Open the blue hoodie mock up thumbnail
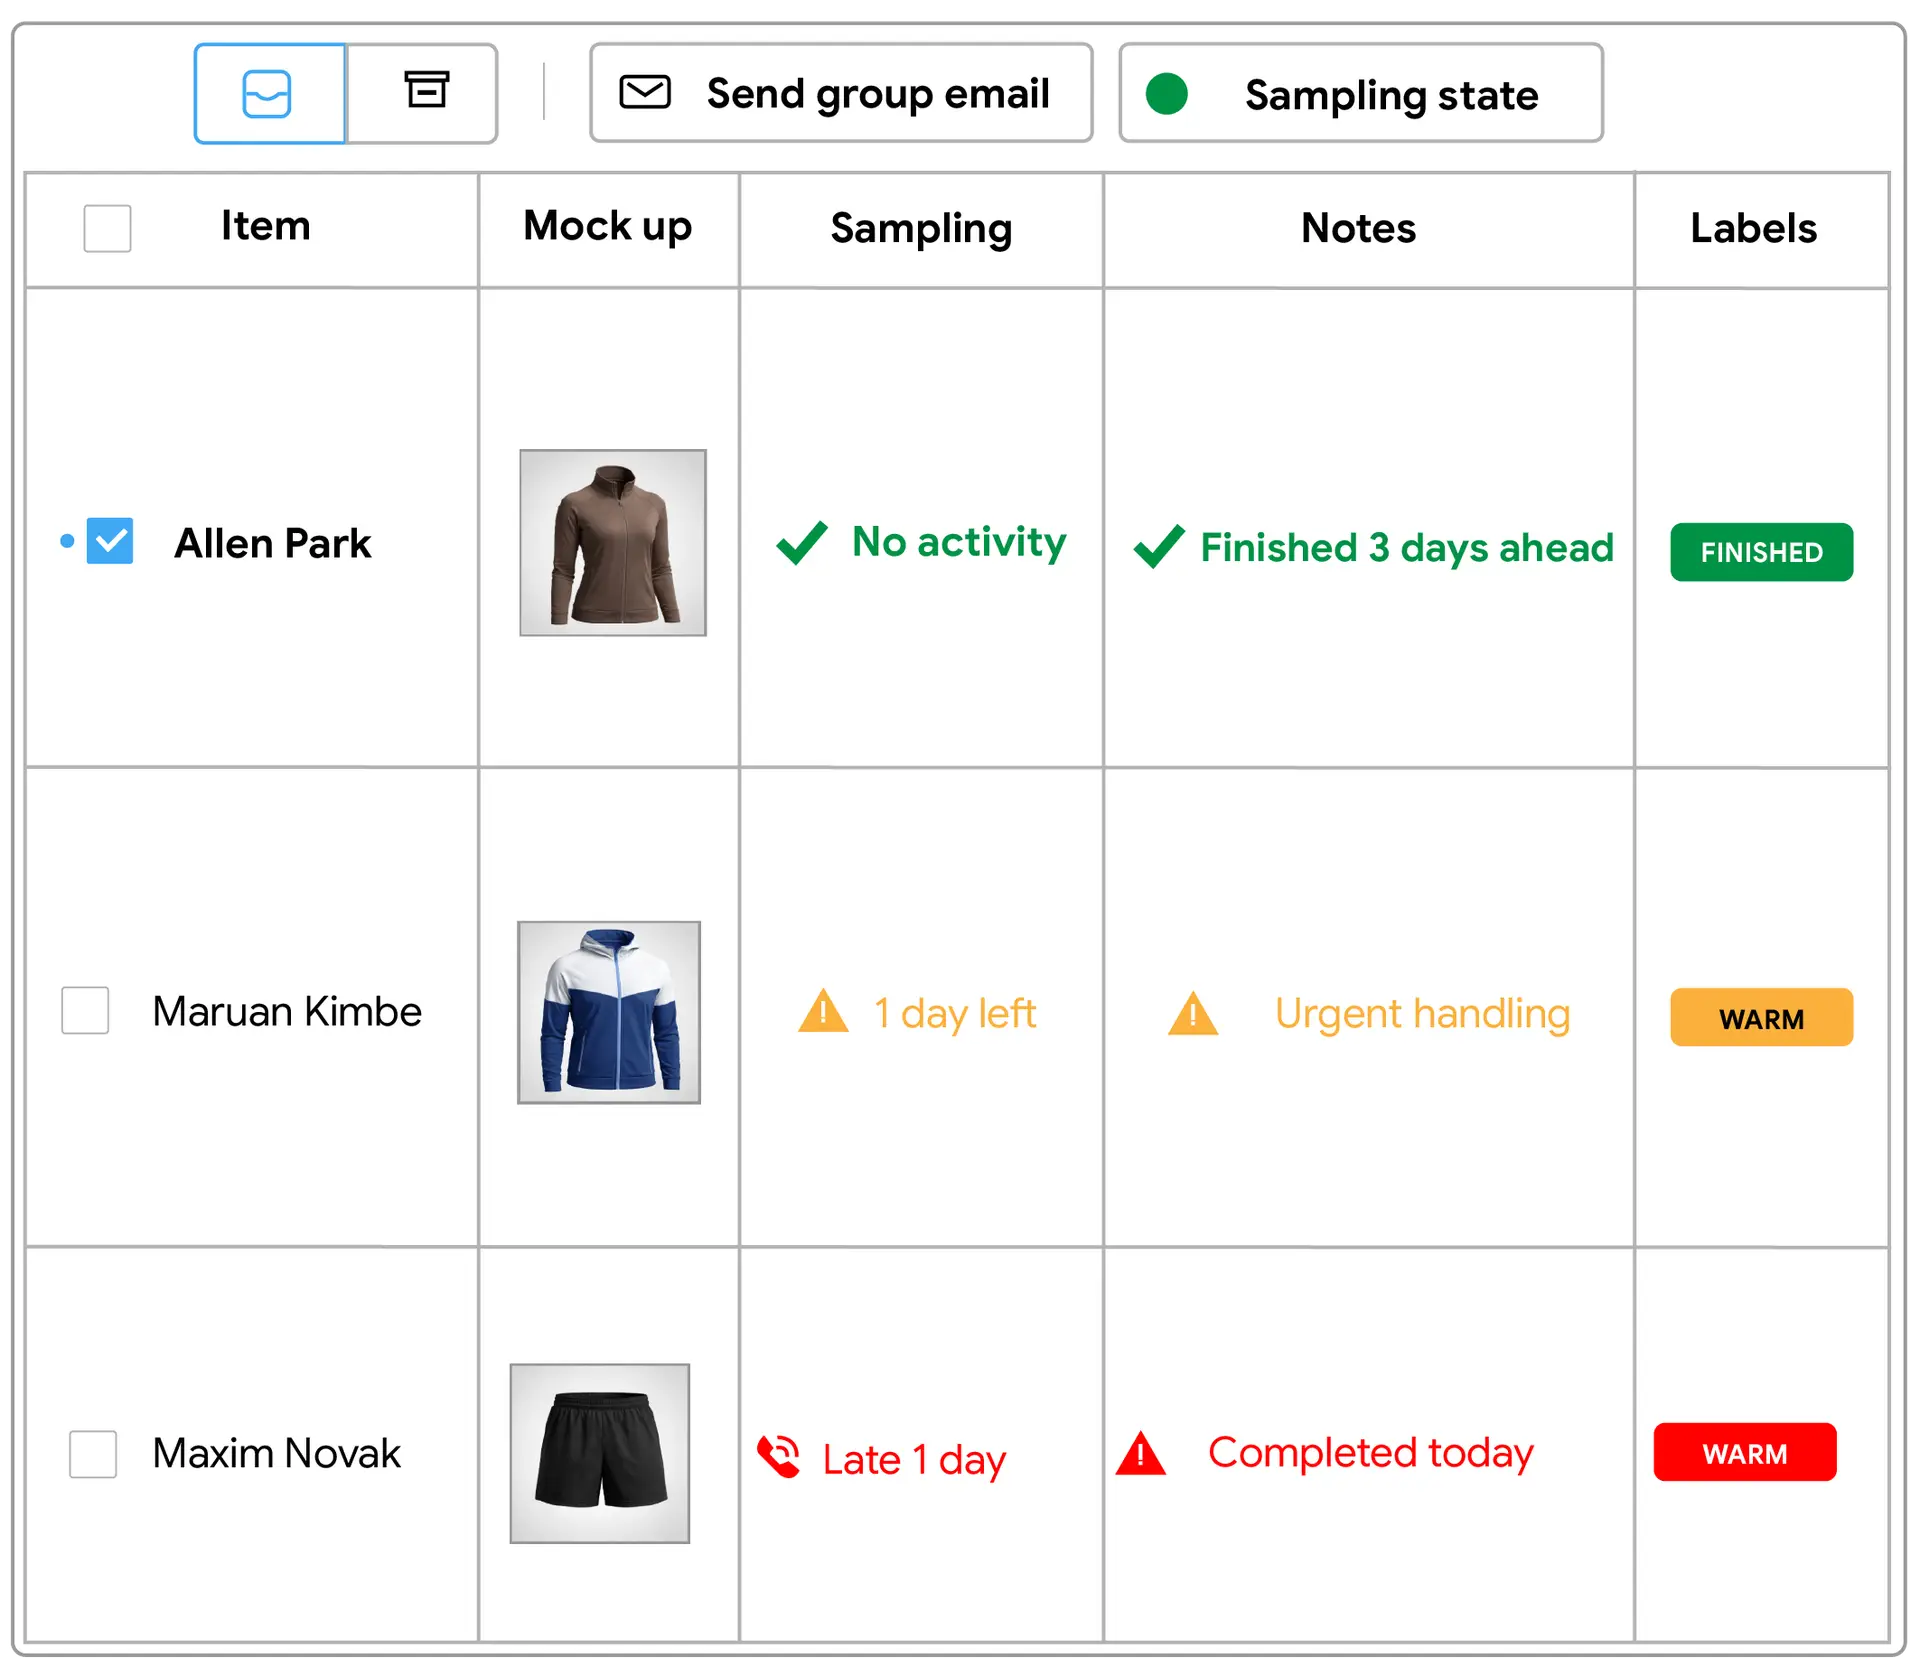This screenshot has width=1920, height=1667. pos(609,1012)
